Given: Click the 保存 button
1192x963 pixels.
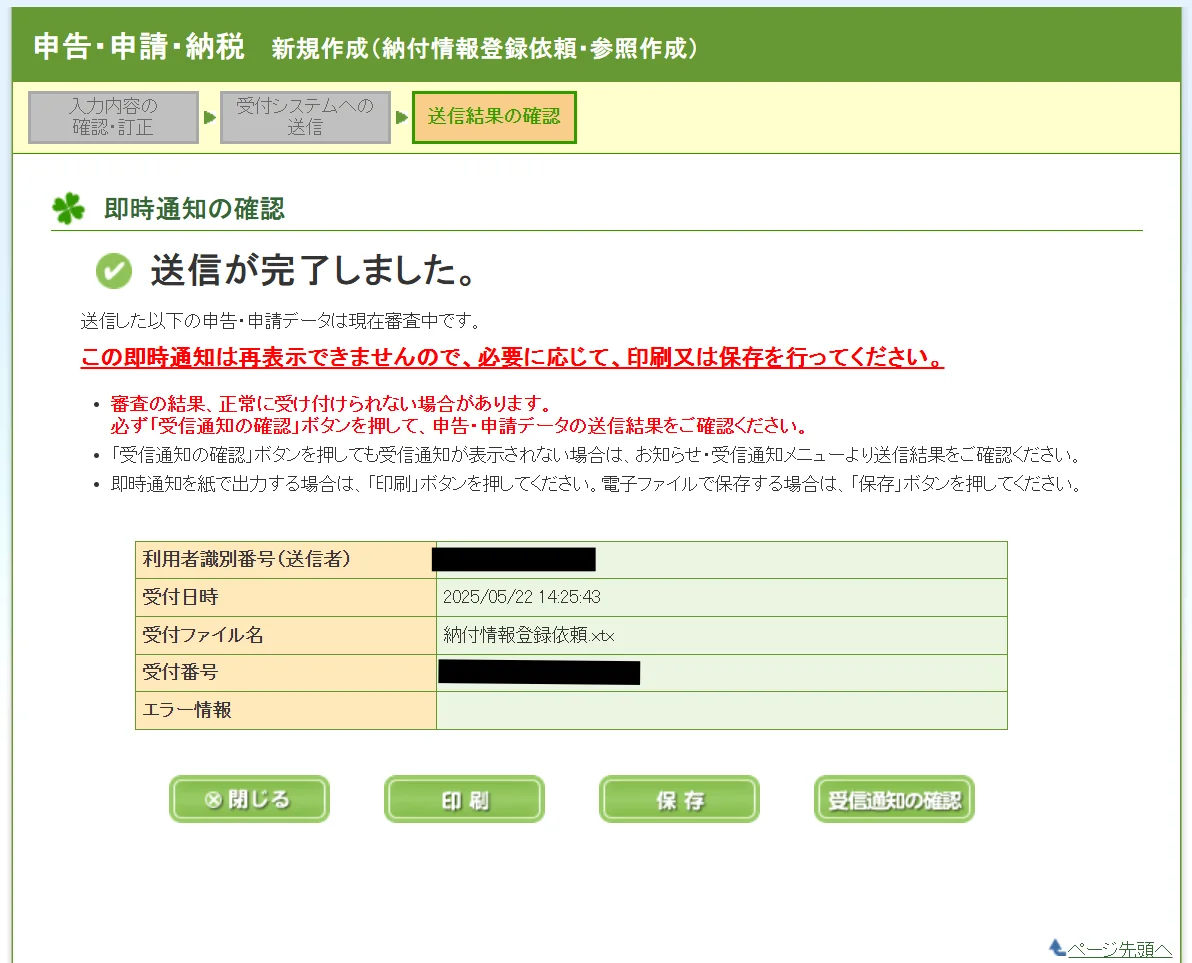Looking at the screenshot, I should (x=680, y=799).
